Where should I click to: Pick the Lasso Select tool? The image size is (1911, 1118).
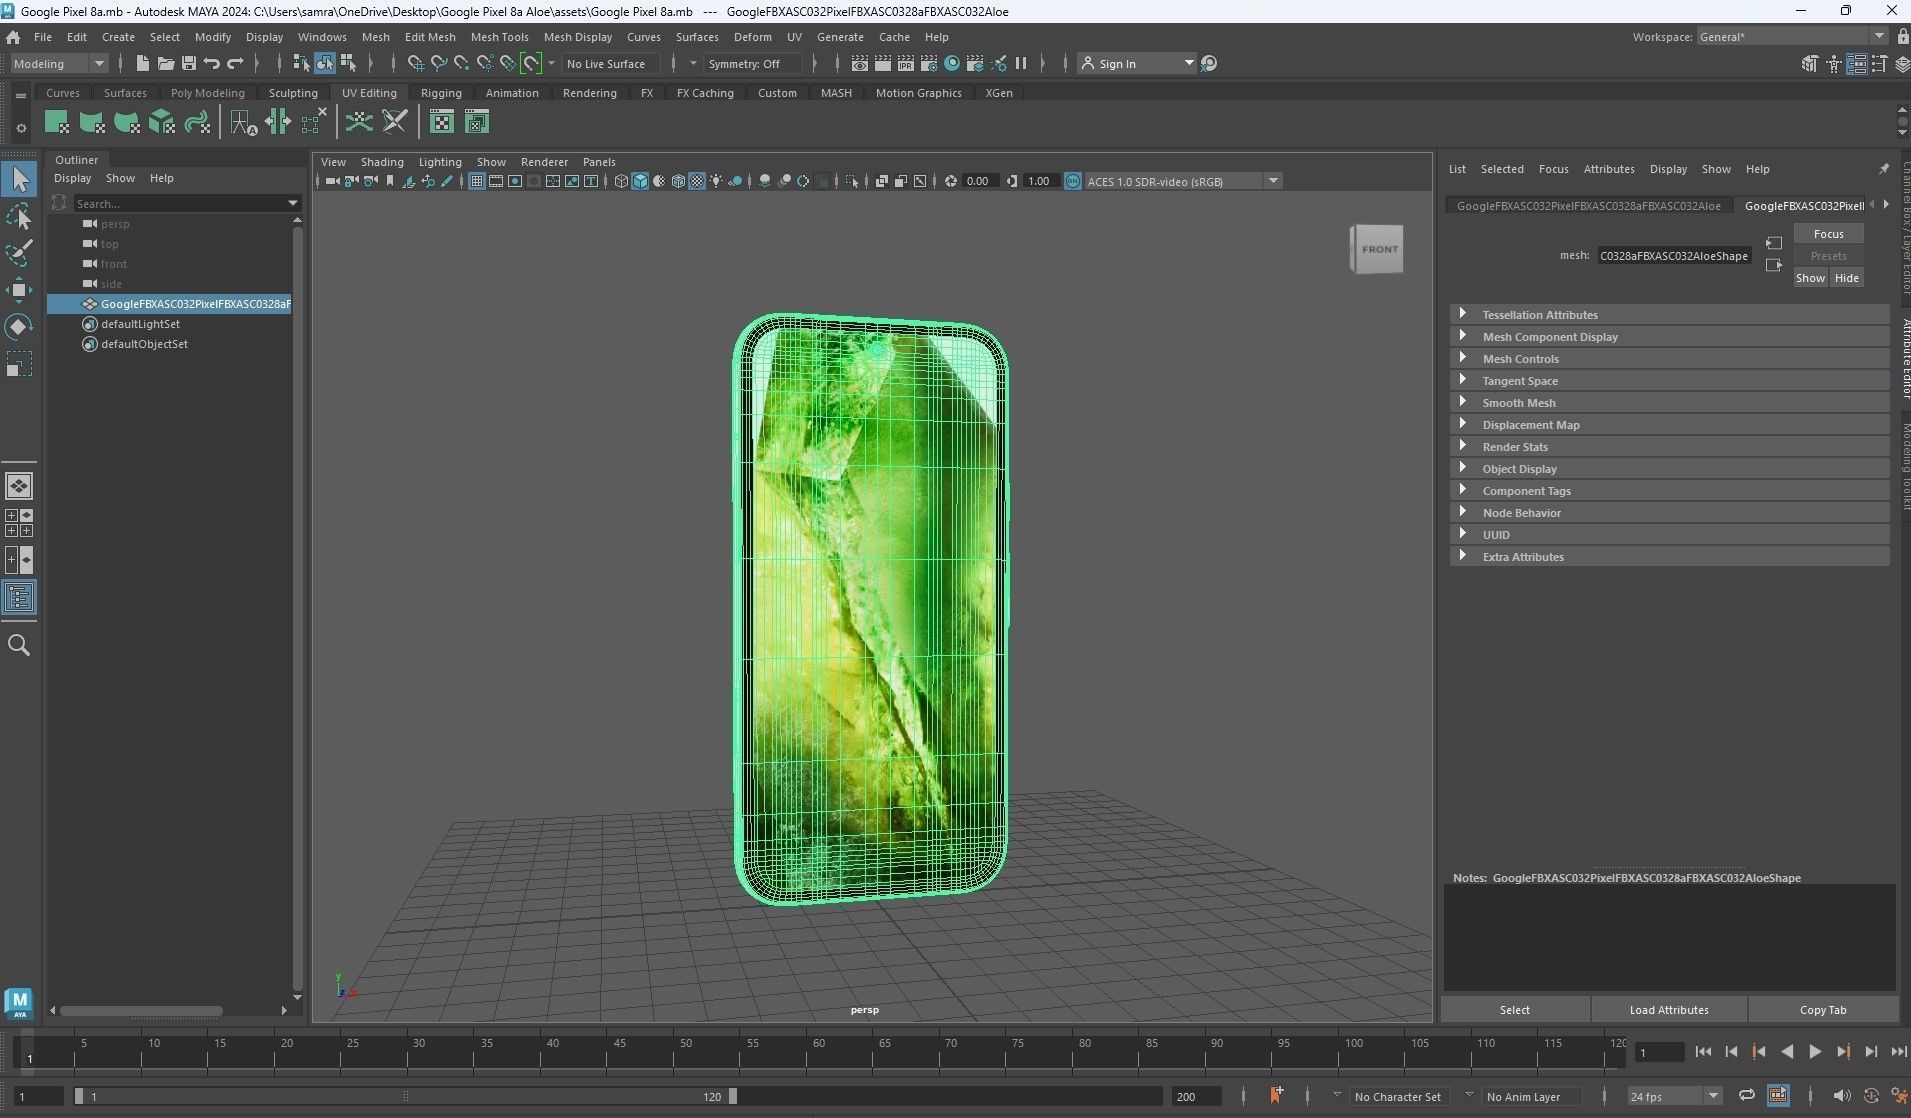(x=19, y=217)
